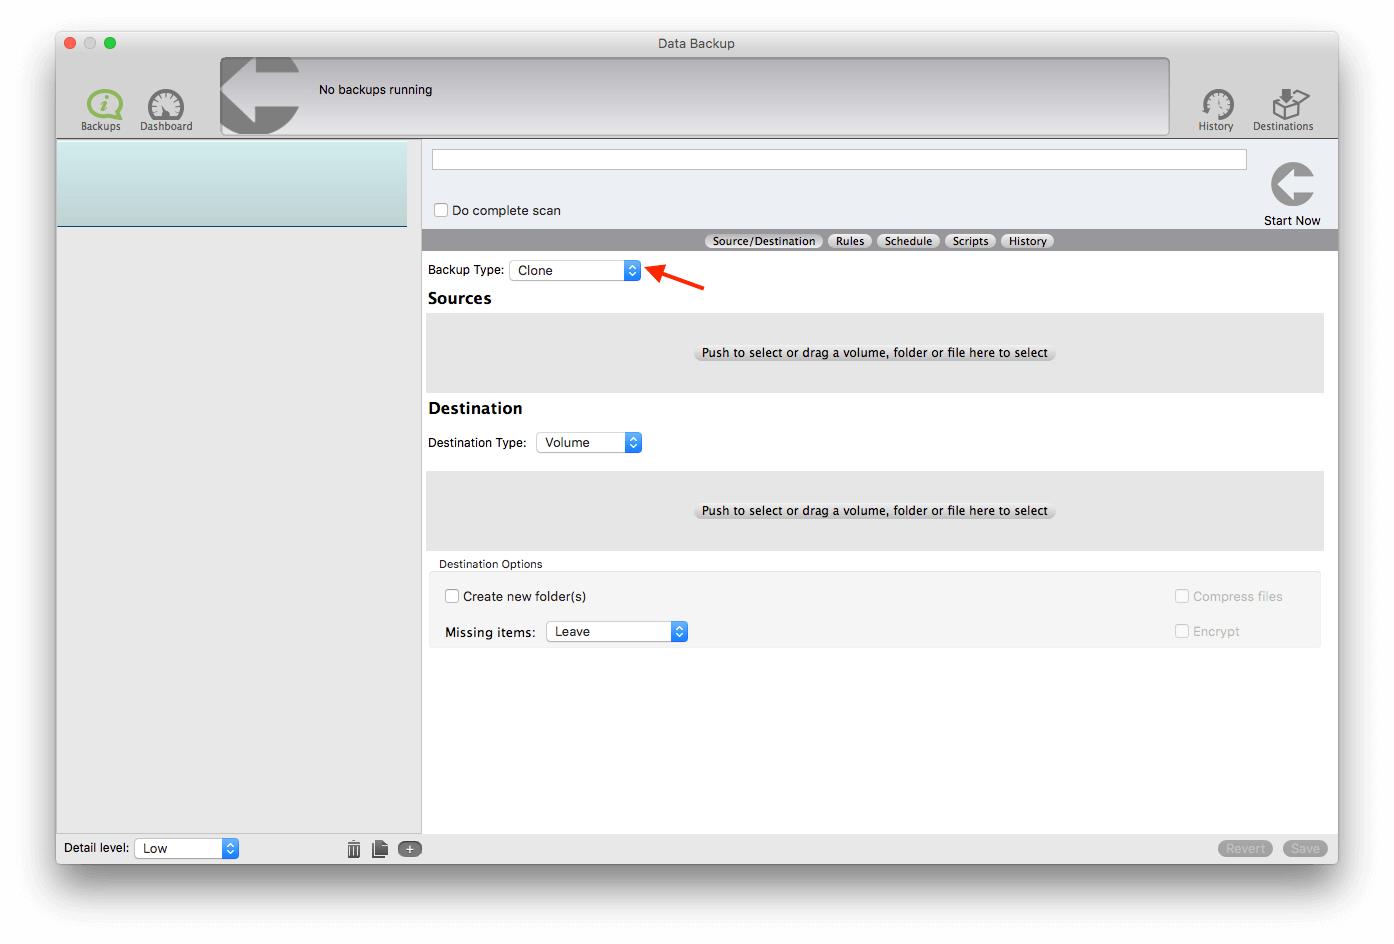1394x944 pixels.
Task: Open the Destinations icon
Action: point(1286,100)
